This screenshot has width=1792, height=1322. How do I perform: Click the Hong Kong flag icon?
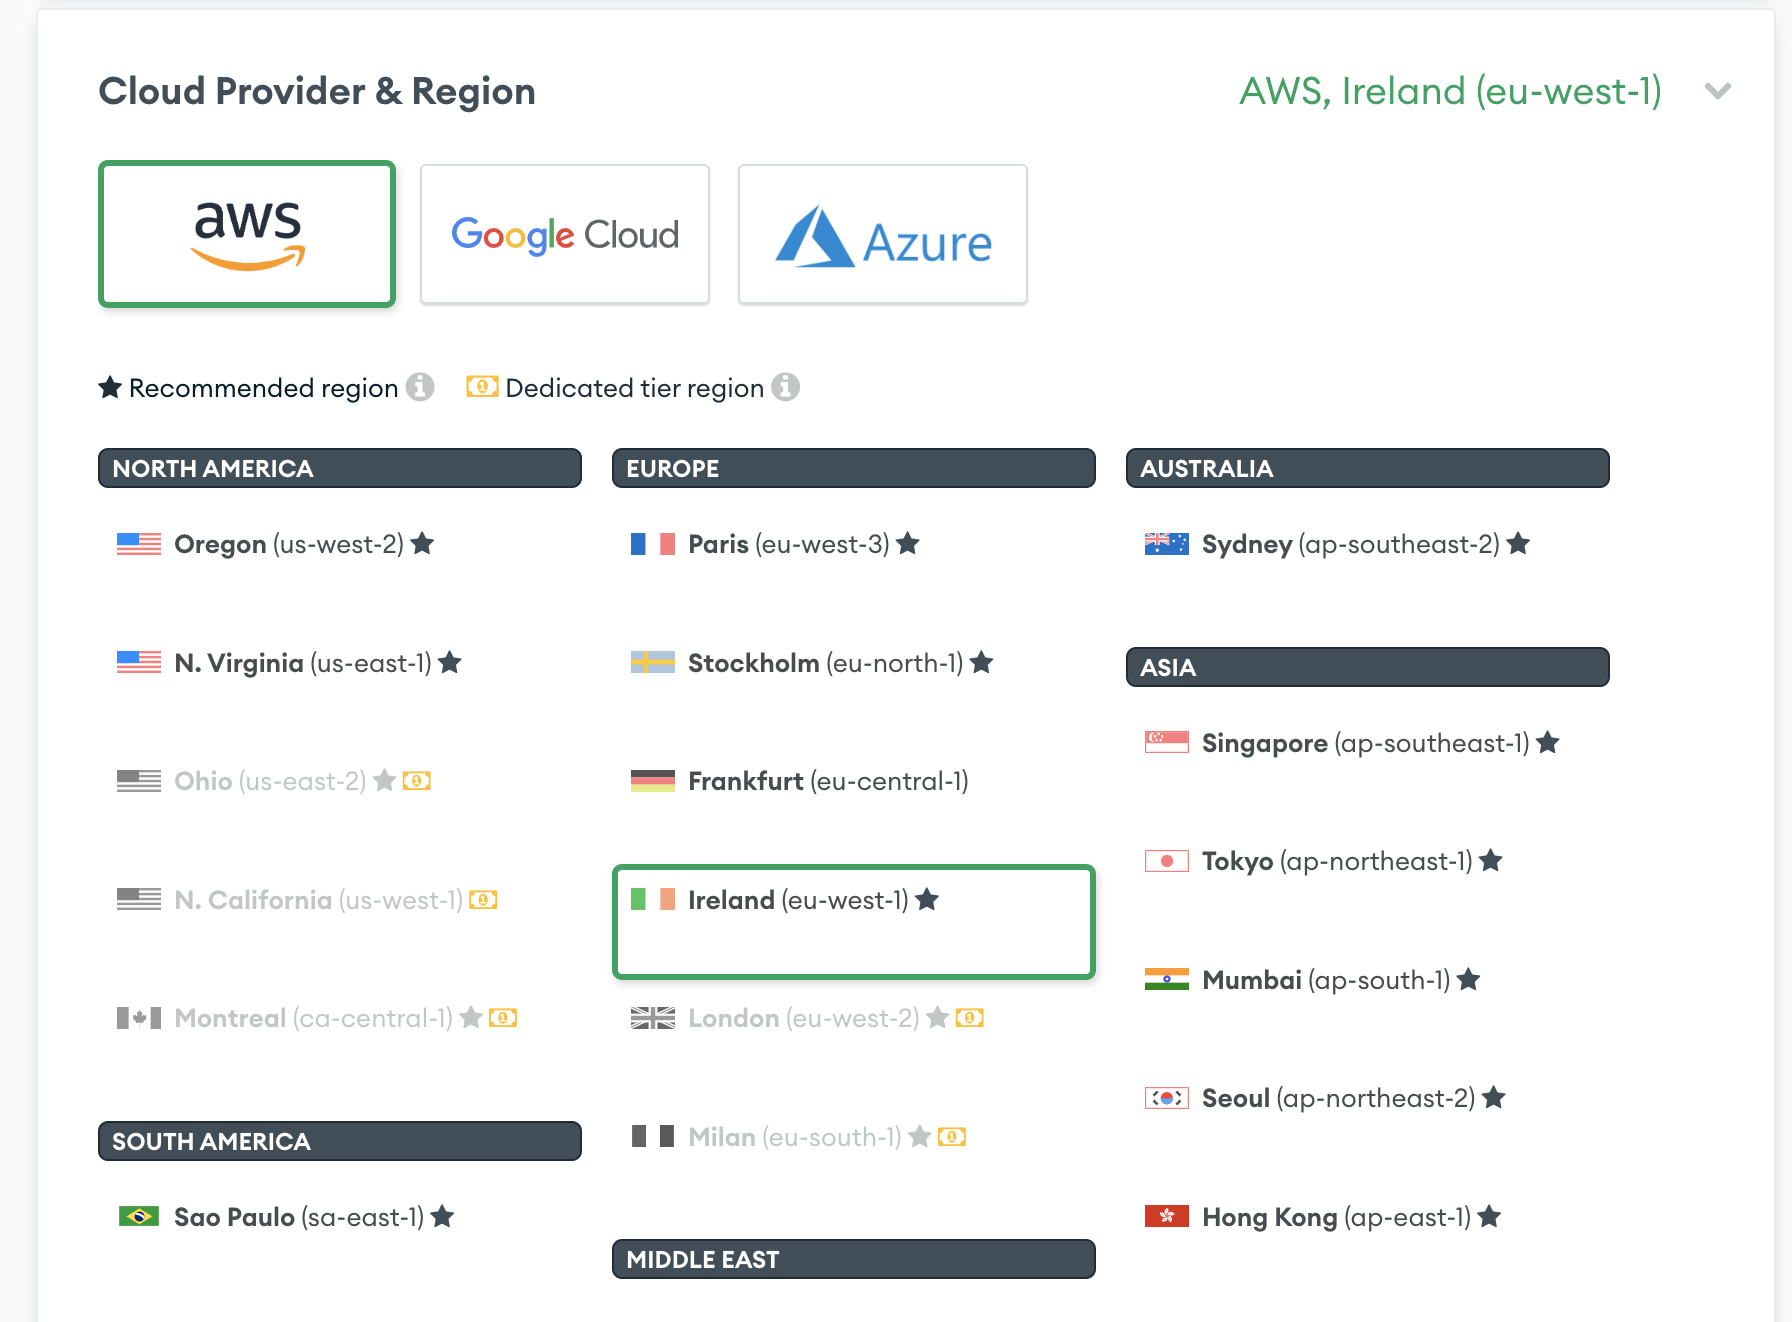tap(1167, 1216)
